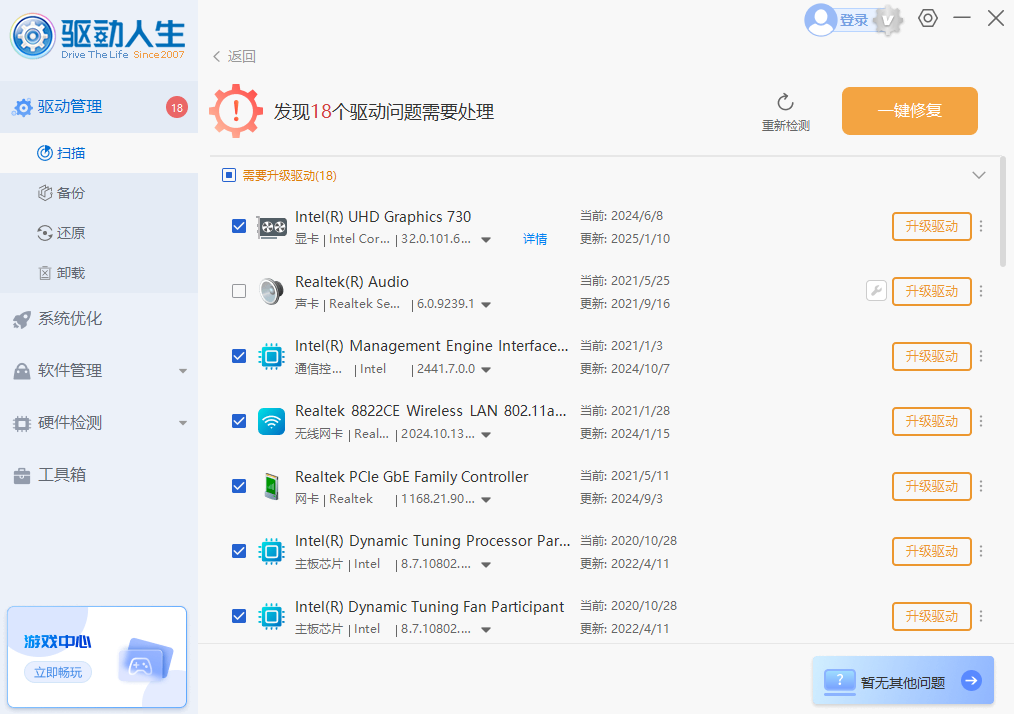
Task: Click the 游戏中心 promo banner
Action: click(97, 657)
